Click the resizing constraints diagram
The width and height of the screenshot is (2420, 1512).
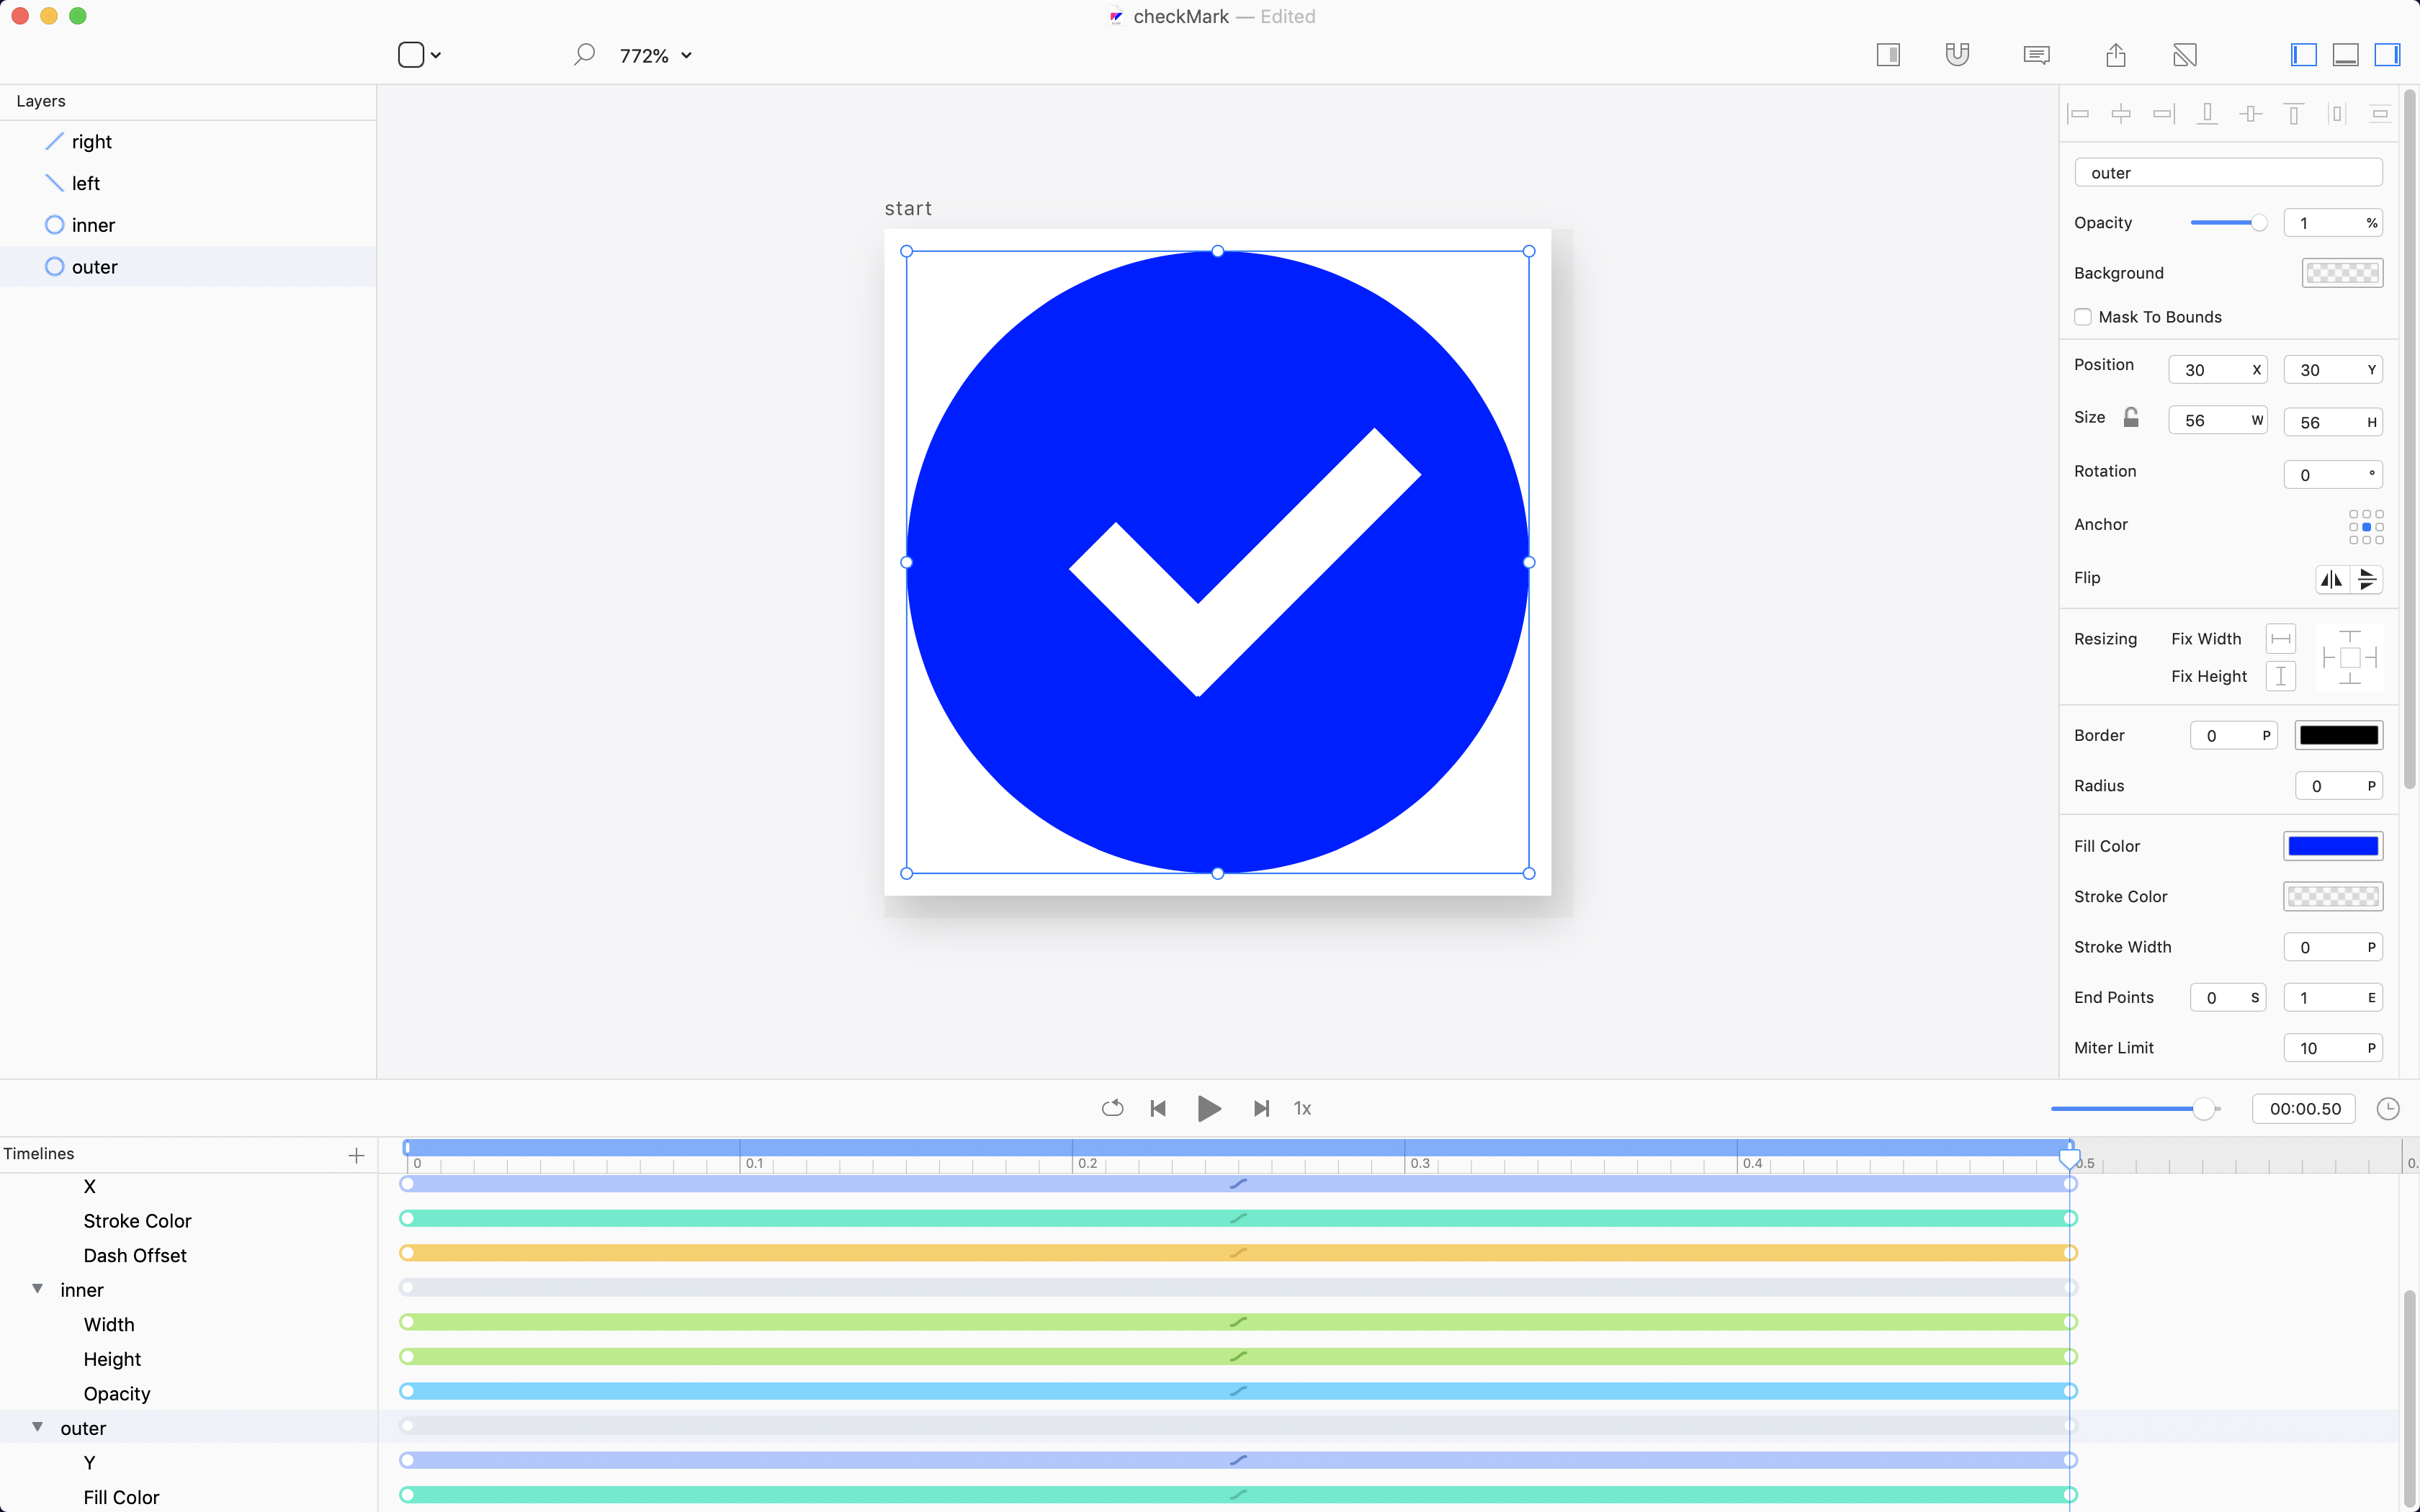pos(2350,658)
